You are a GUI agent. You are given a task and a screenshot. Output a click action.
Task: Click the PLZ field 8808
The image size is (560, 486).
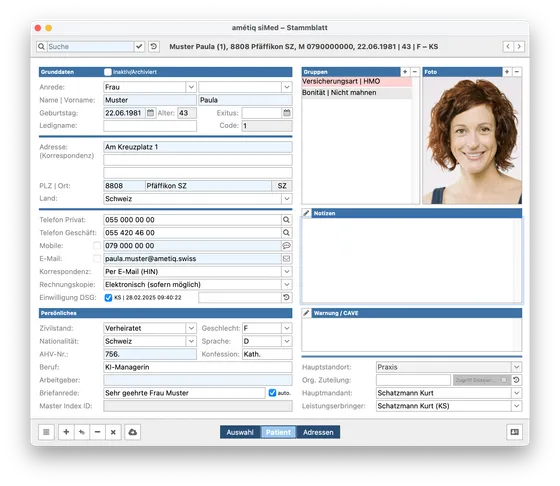point(124,186)
